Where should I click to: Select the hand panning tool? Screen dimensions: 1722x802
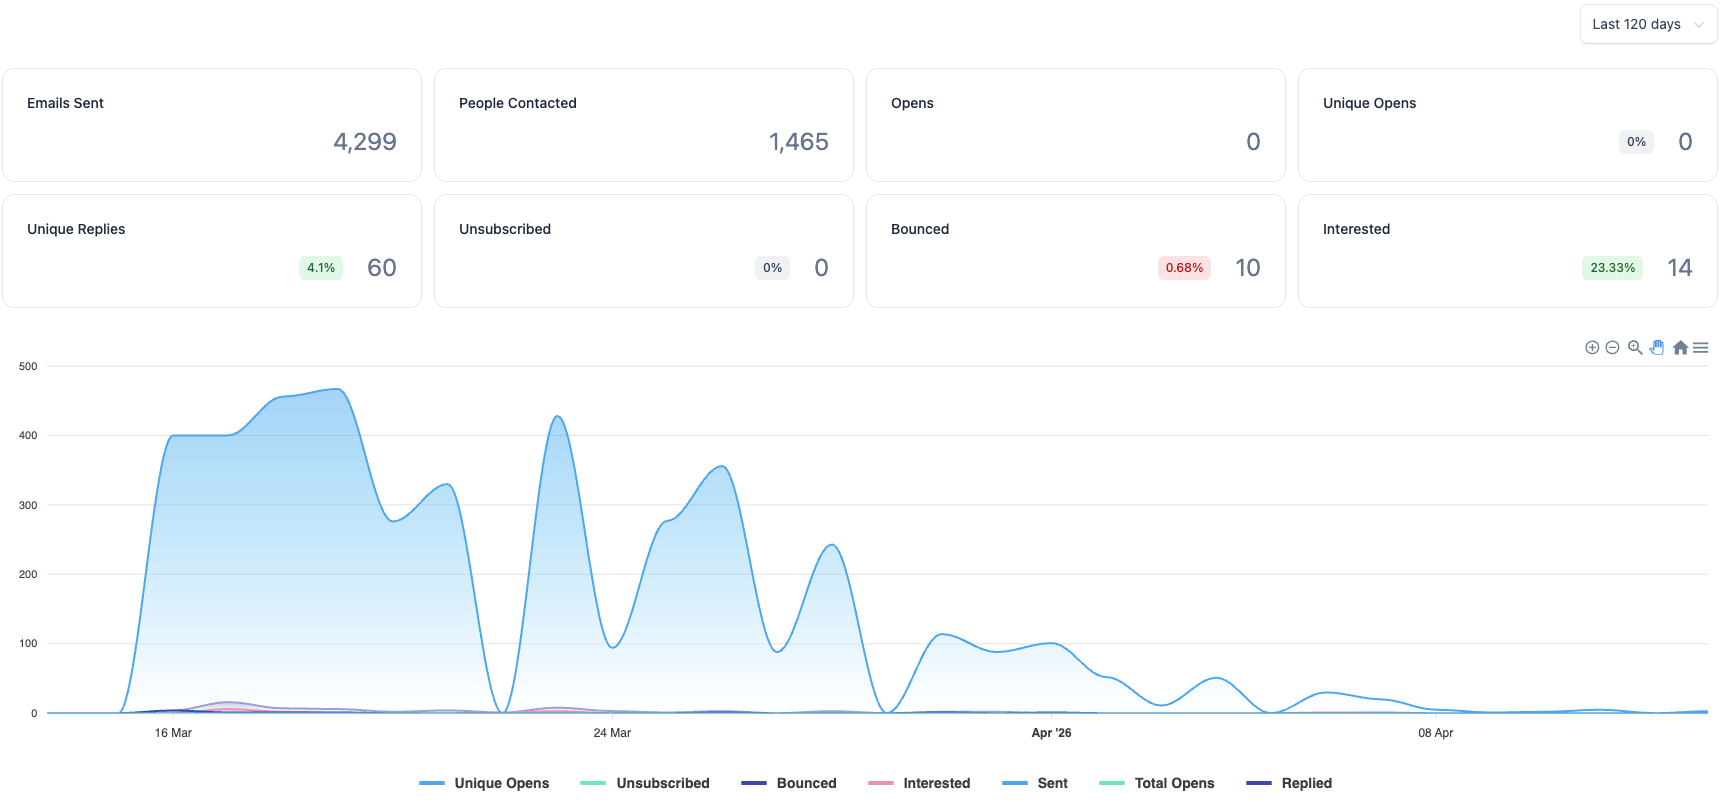pyautogui.click(x=1657, y=348)
